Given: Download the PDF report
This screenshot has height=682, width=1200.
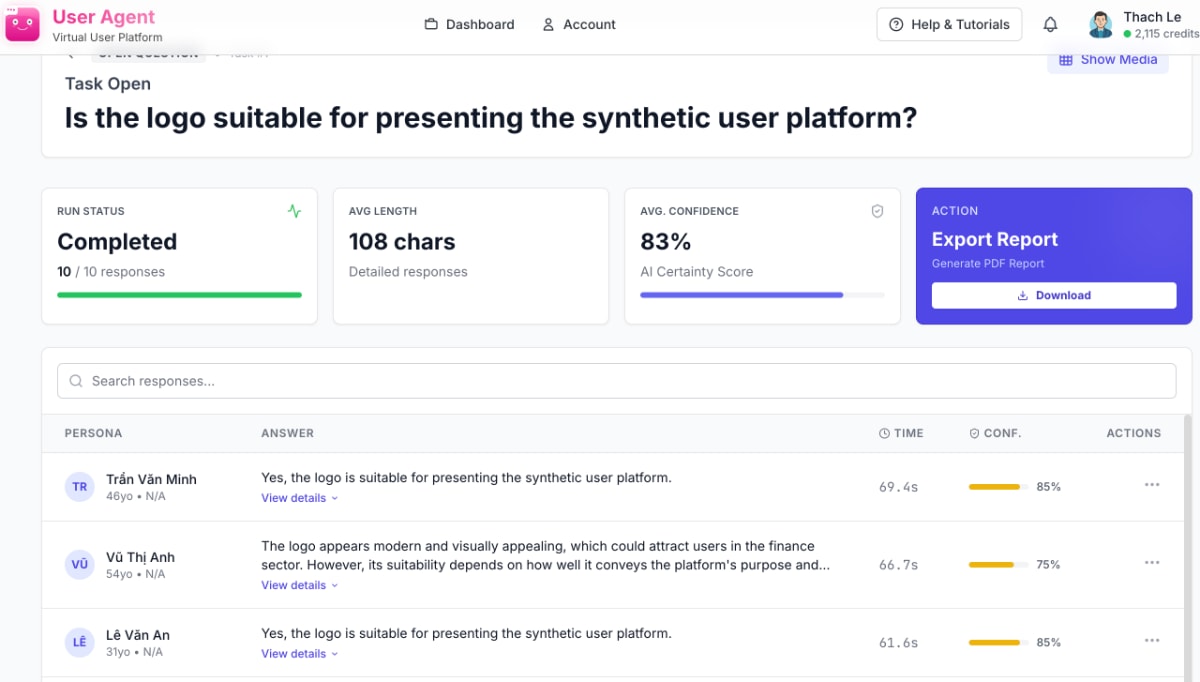Looking at the screenshot, I should point(1053,295).
